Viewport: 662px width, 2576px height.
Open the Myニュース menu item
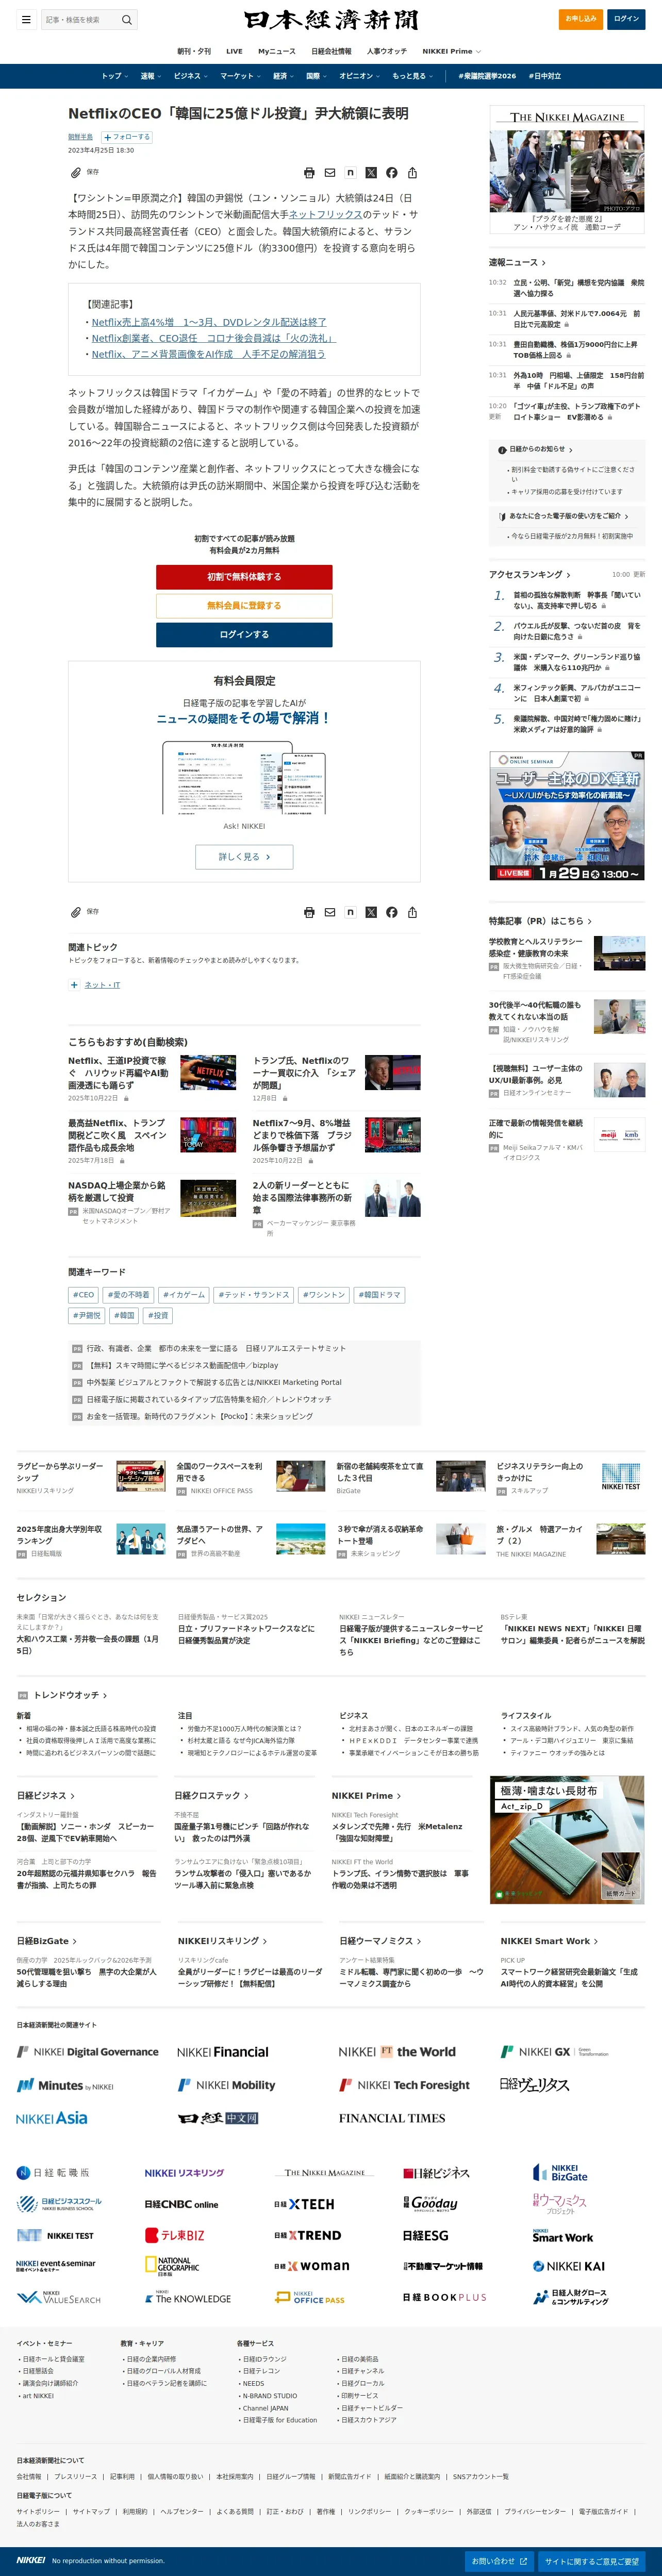[x=277, y=51]
